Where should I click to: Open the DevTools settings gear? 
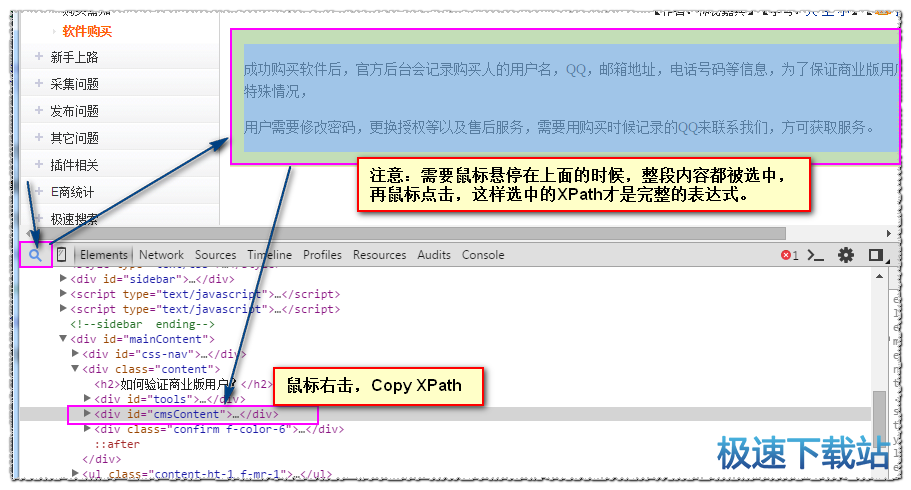(845, 255)
